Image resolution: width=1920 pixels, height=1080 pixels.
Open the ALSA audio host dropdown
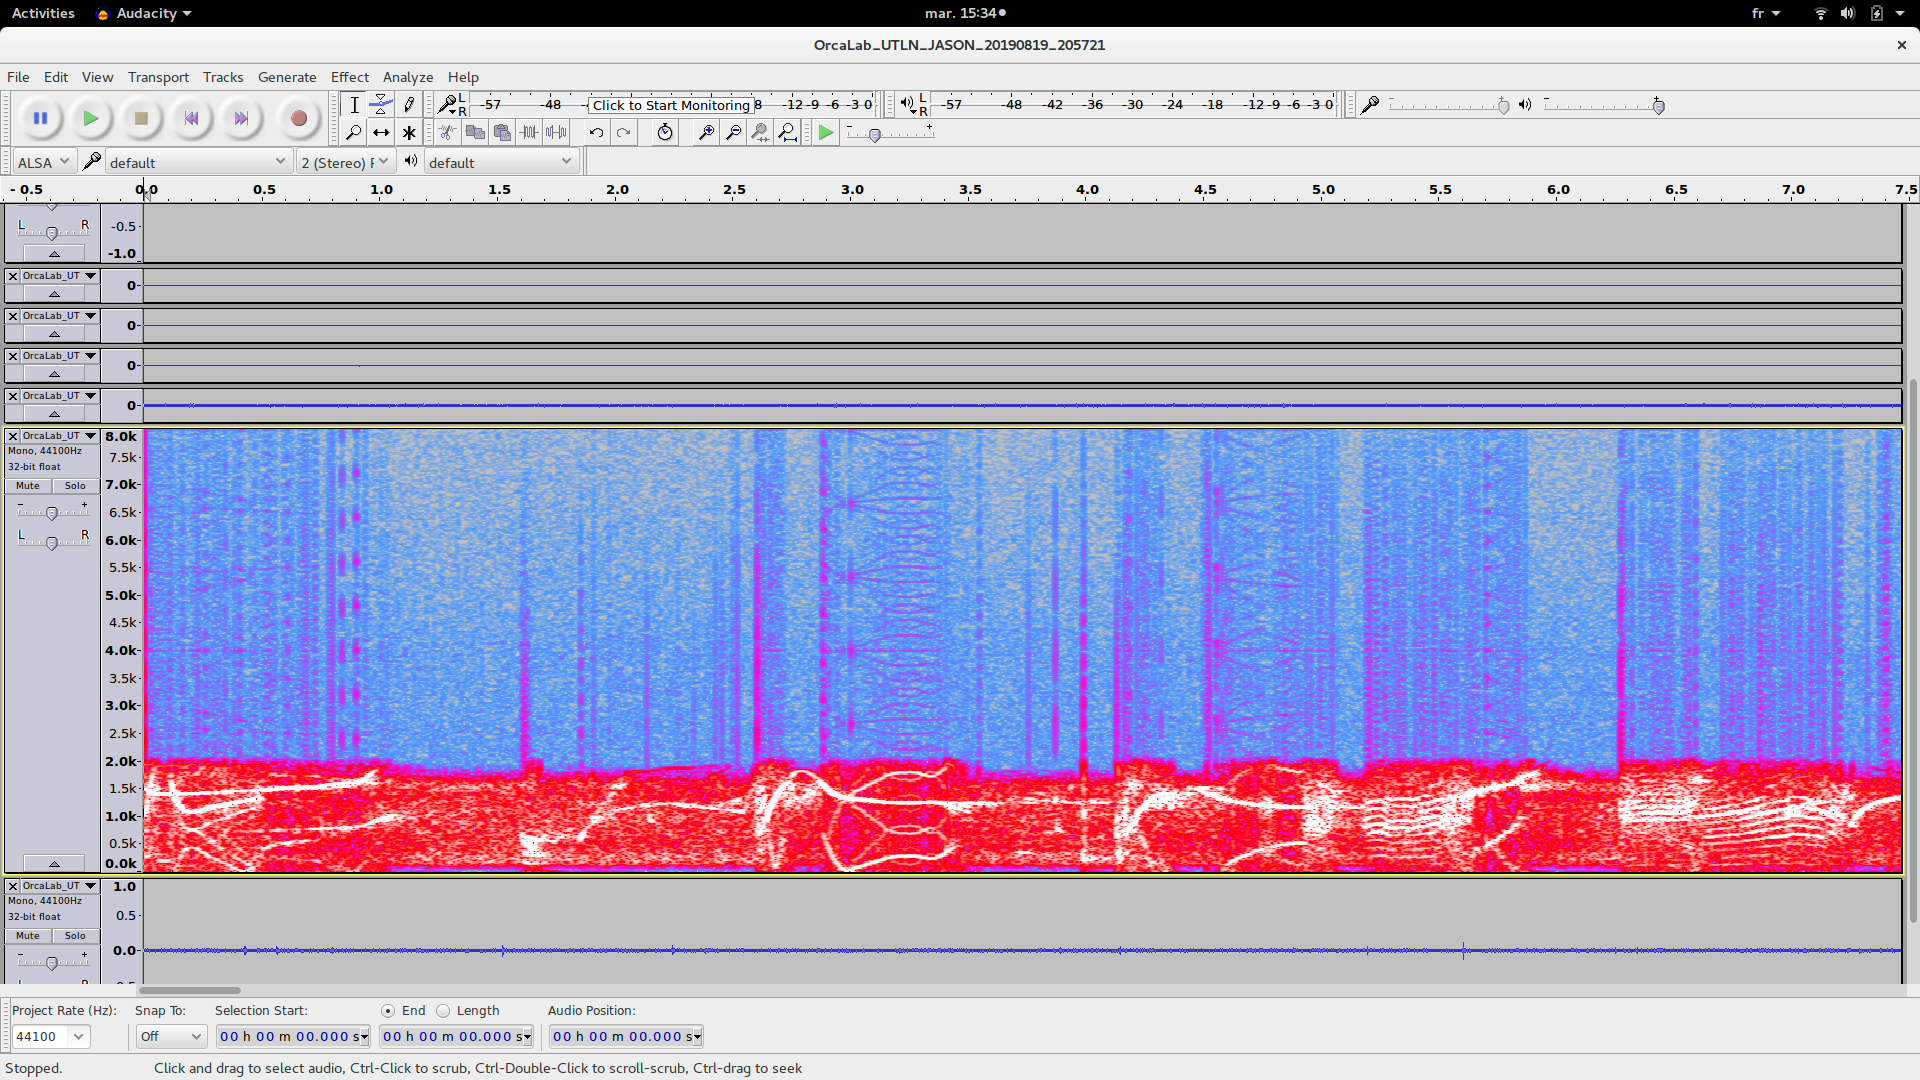click(x=44, y=162)
